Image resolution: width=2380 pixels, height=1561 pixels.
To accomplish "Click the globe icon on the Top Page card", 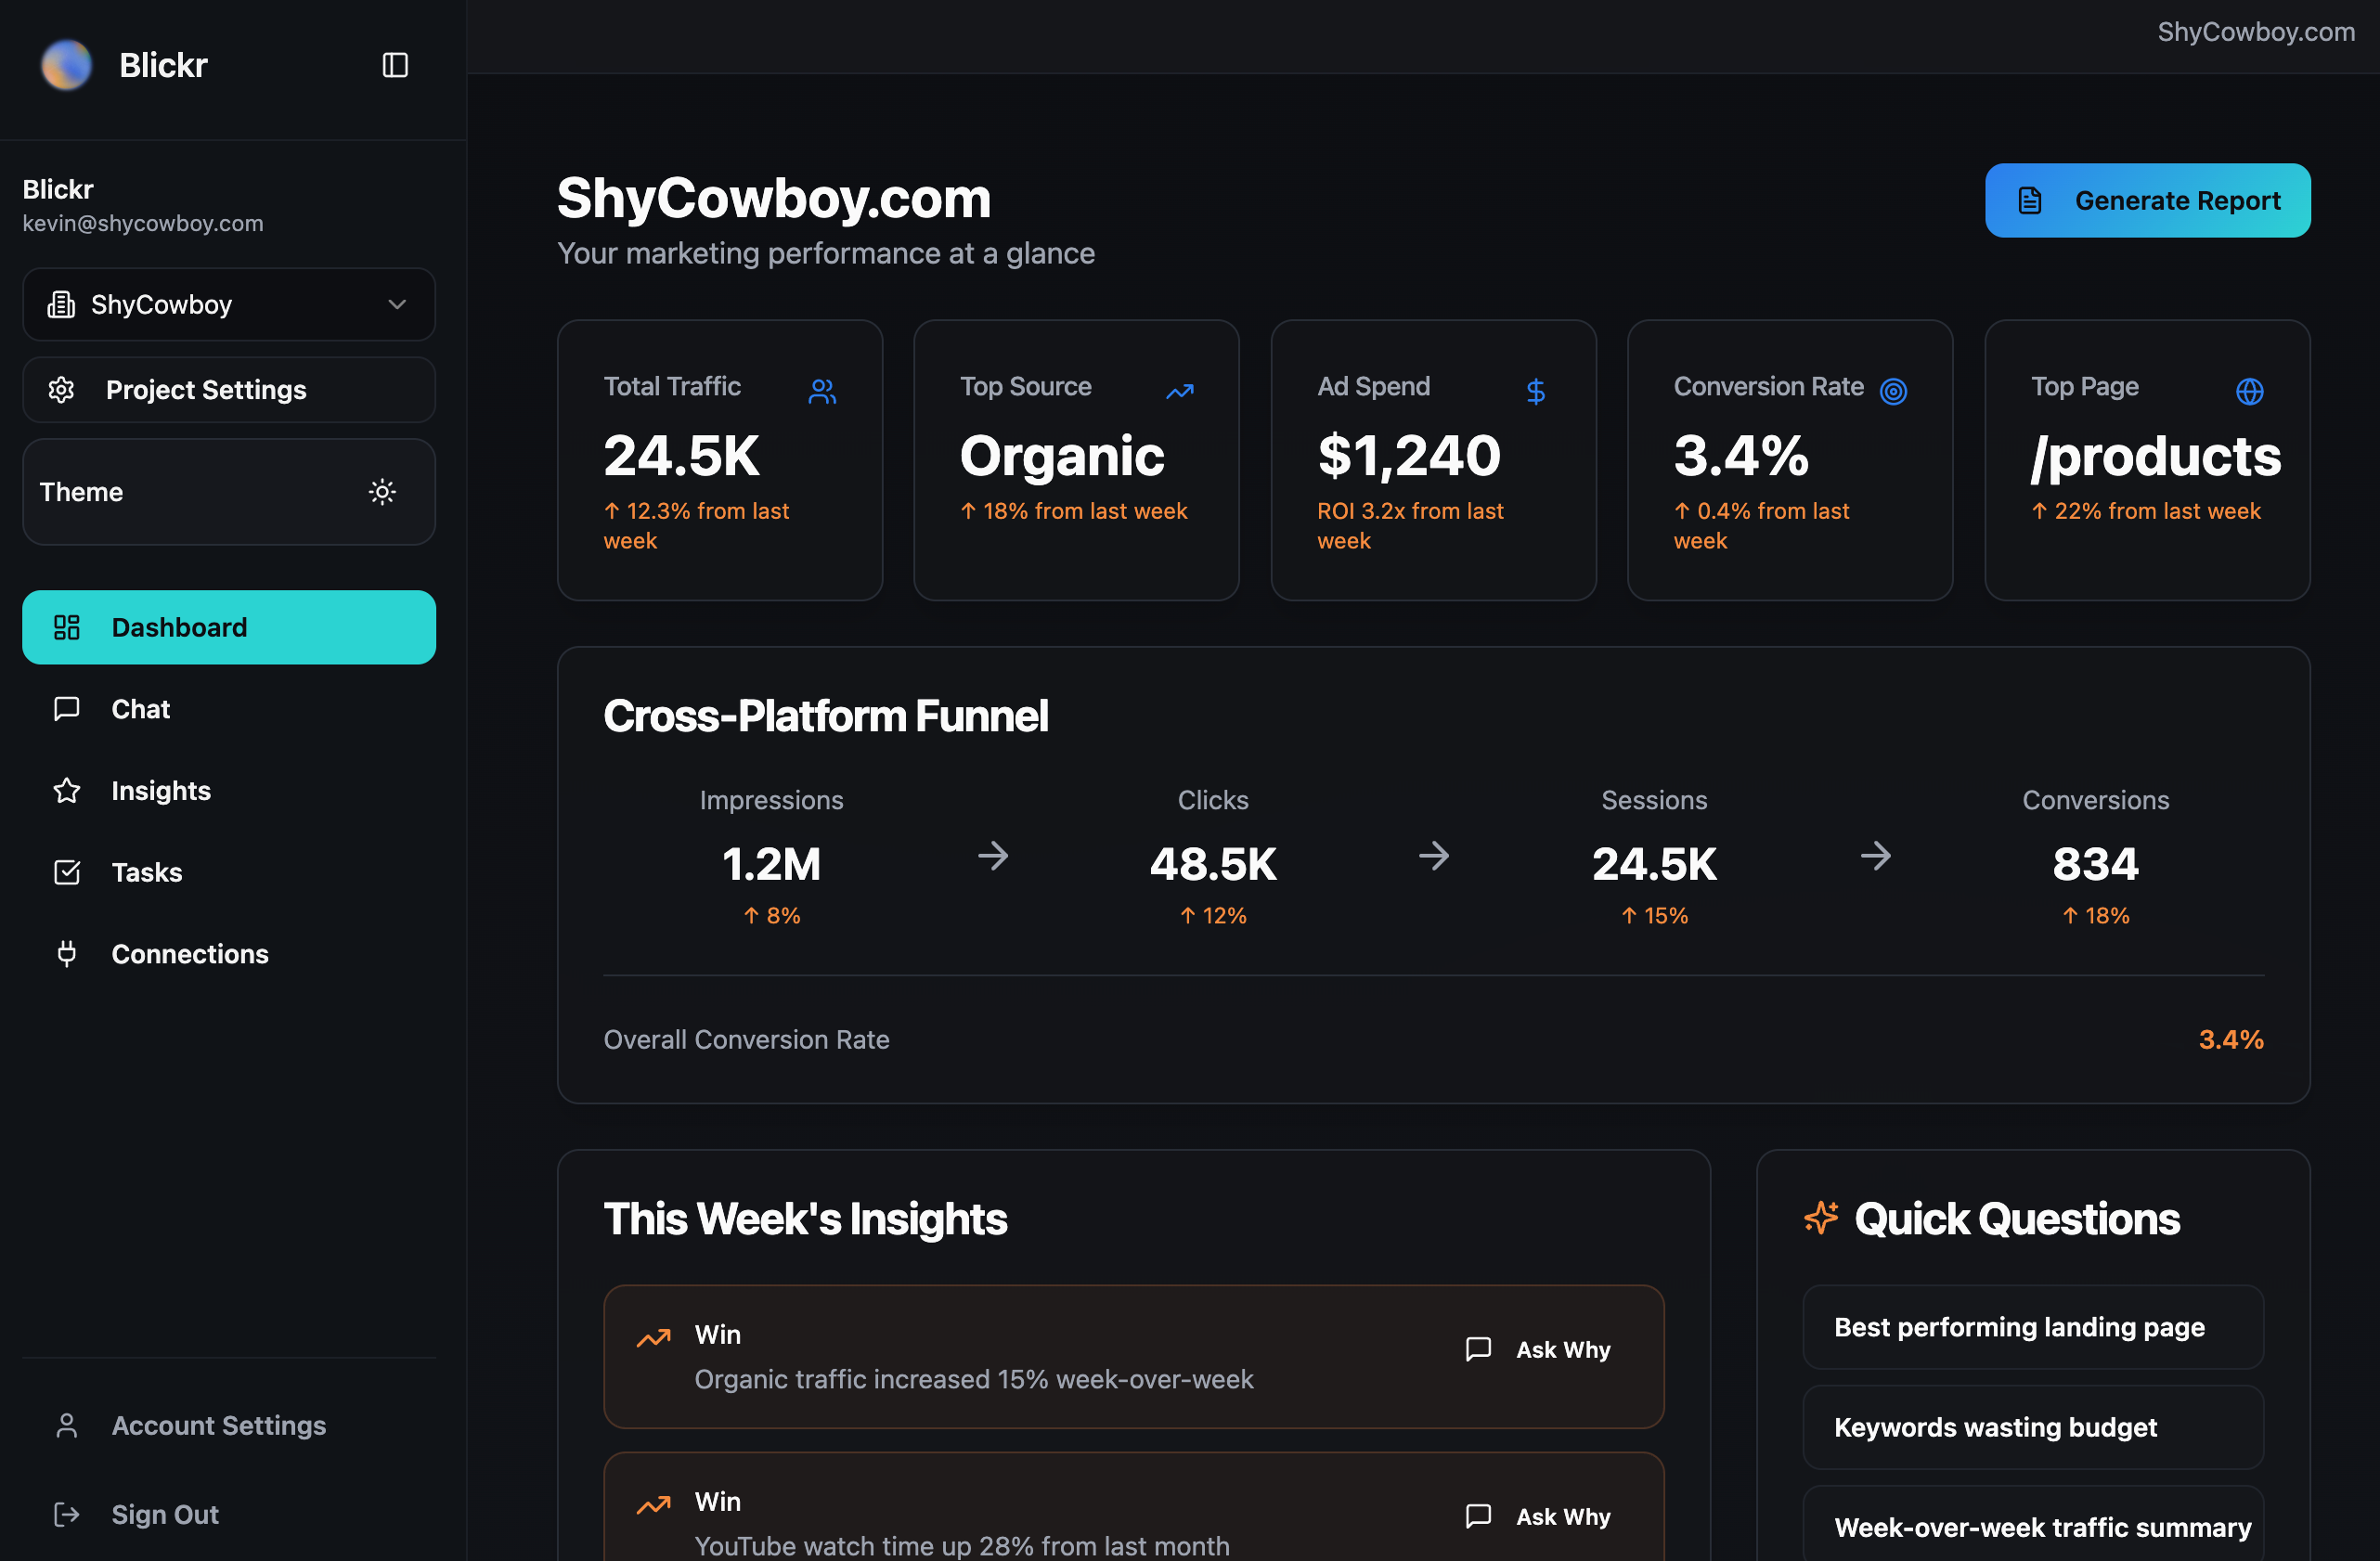I will 2250,391.
